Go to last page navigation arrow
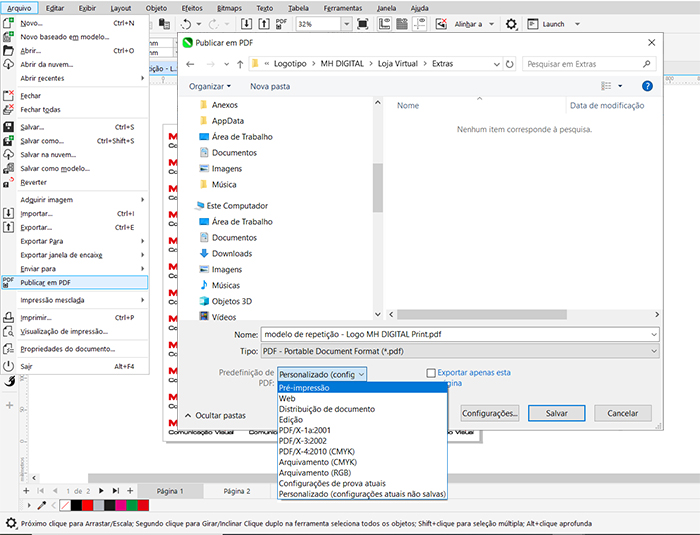Screen dimensions: 700x535 (x=116, y=491)
